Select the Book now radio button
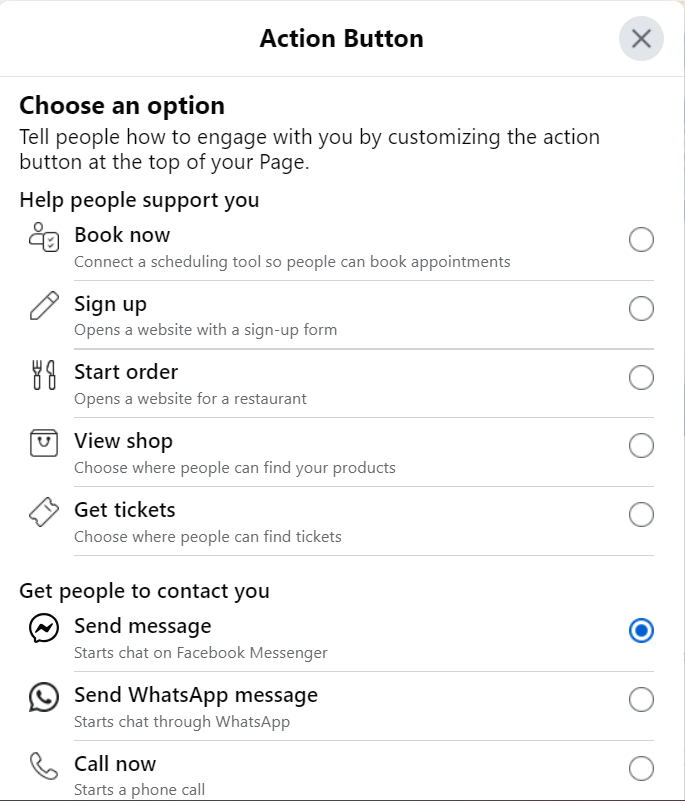Viewport: 685px width, 801px height. (641, 240)
